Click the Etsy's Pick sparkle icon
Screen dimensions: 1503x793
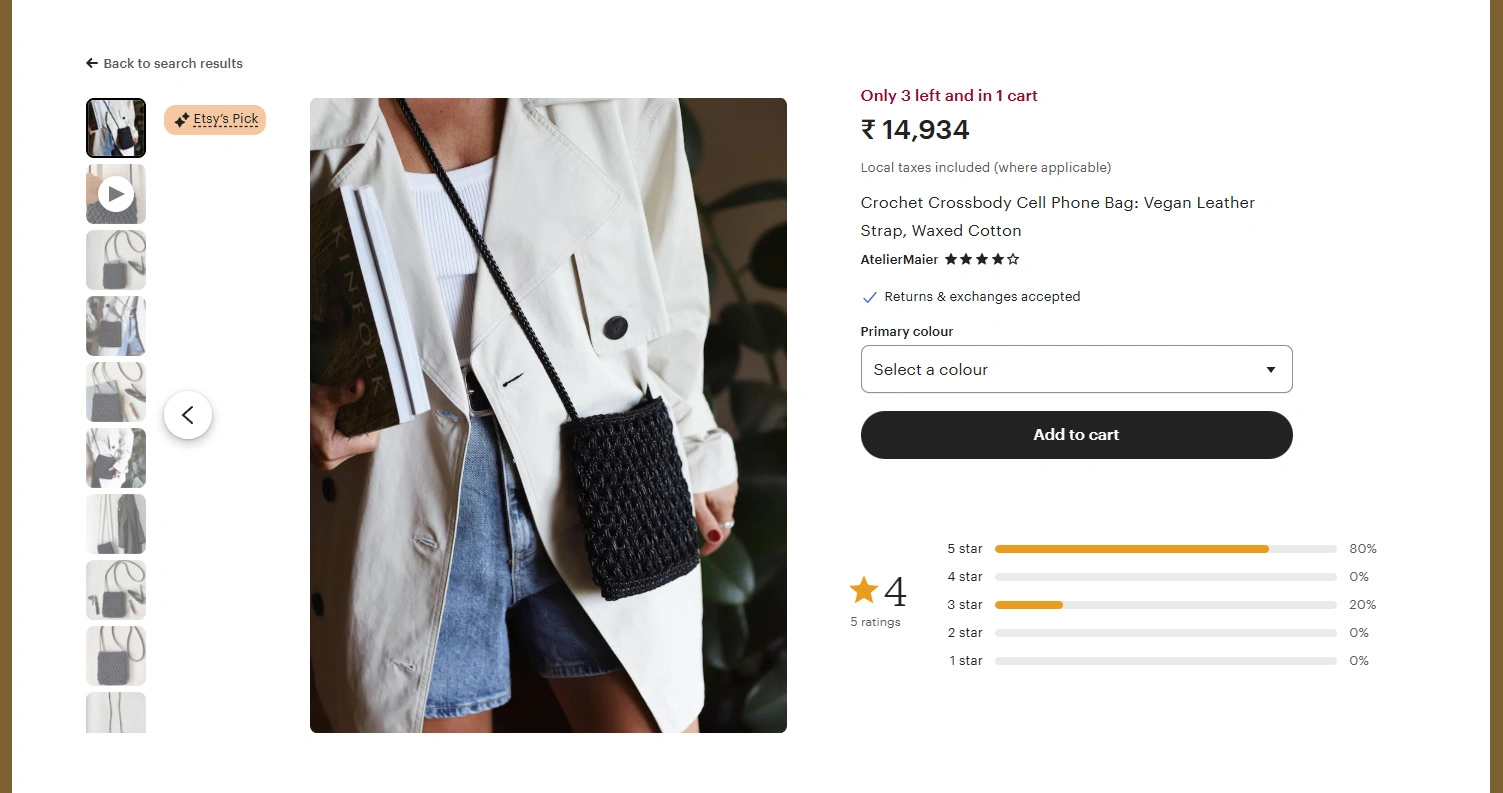pos(181,120)
